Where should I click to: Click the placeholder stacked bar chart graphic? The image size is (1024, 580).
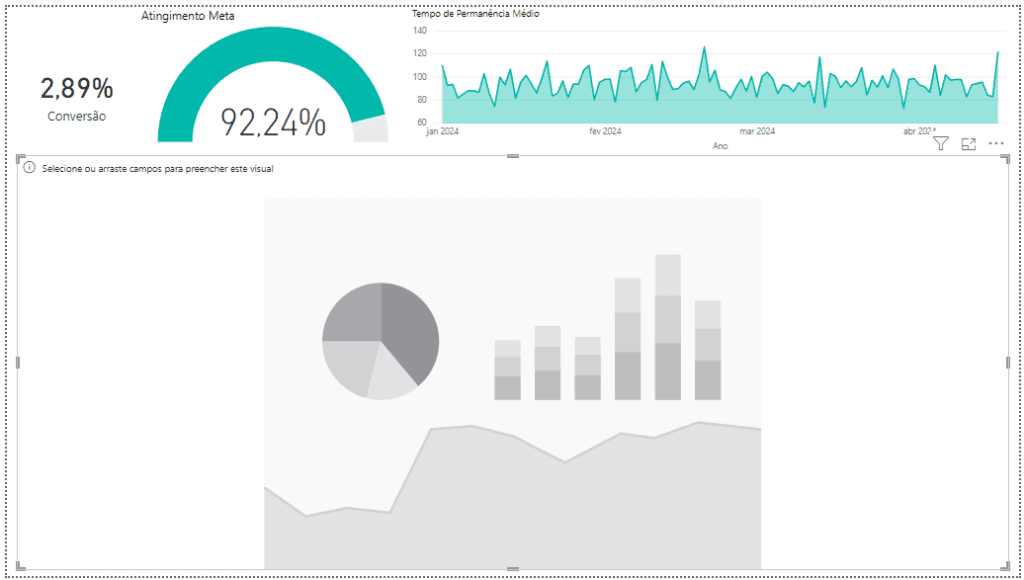[x=607, y=327]
